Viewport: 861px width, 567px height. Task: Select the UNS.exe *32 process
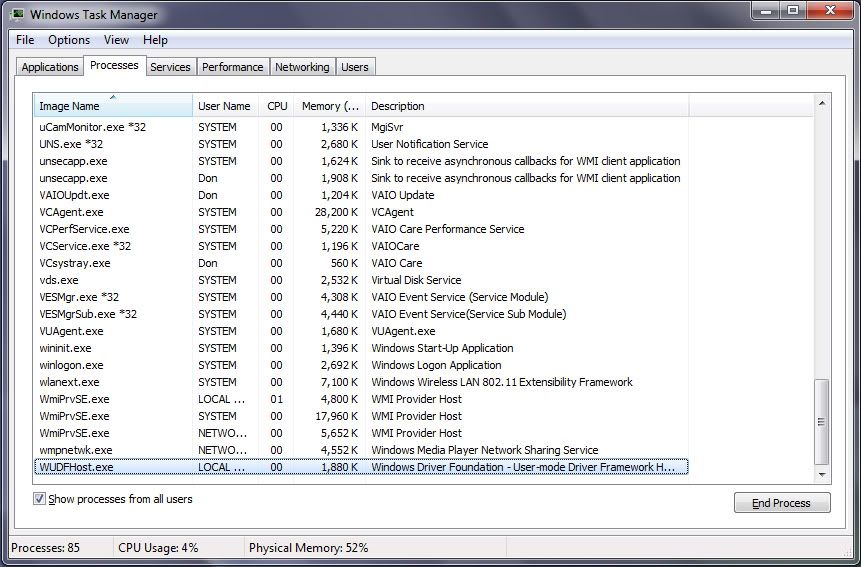(x=361, y=144)
